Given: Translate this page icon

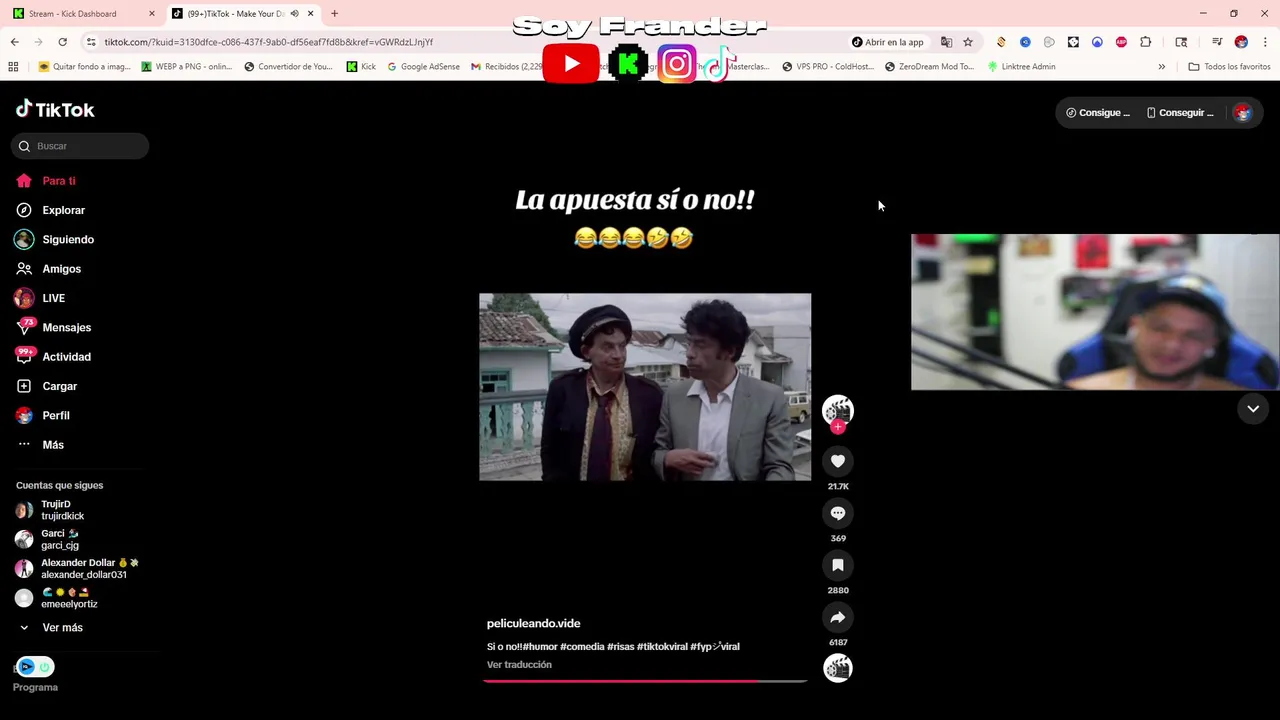Looking at the screenshot, I should click(946, 42).
